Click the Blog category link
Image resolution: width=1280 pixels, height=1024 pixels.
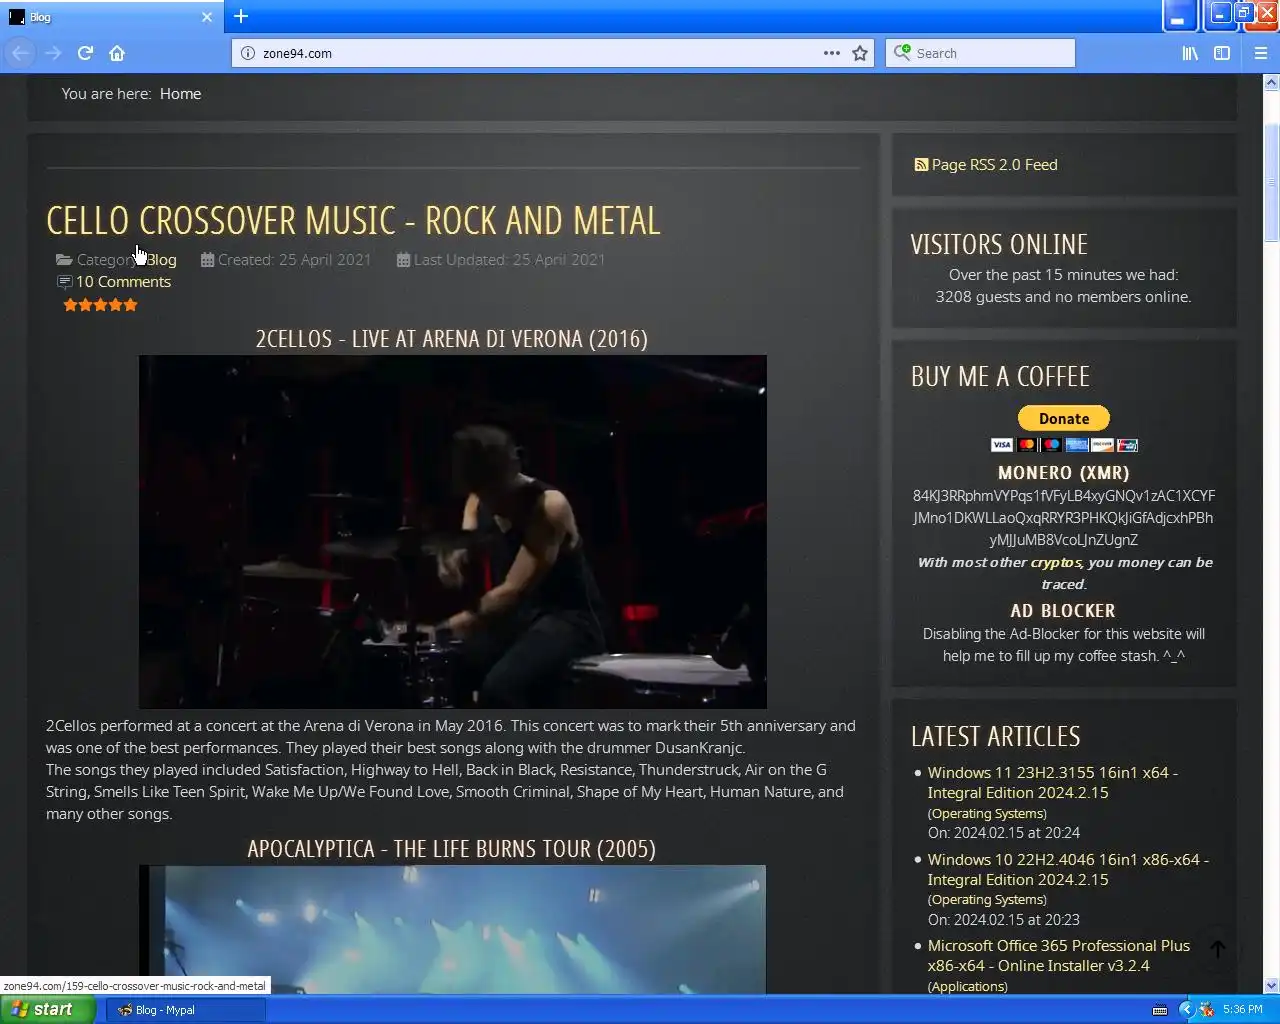[x=161, y=259]
